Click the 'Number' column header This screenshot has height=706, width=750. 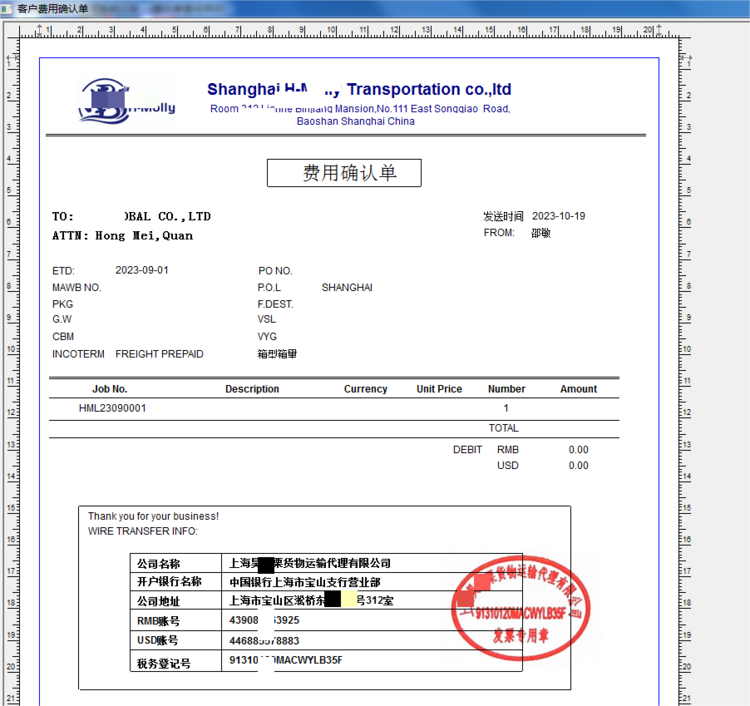tap(507, 389)
